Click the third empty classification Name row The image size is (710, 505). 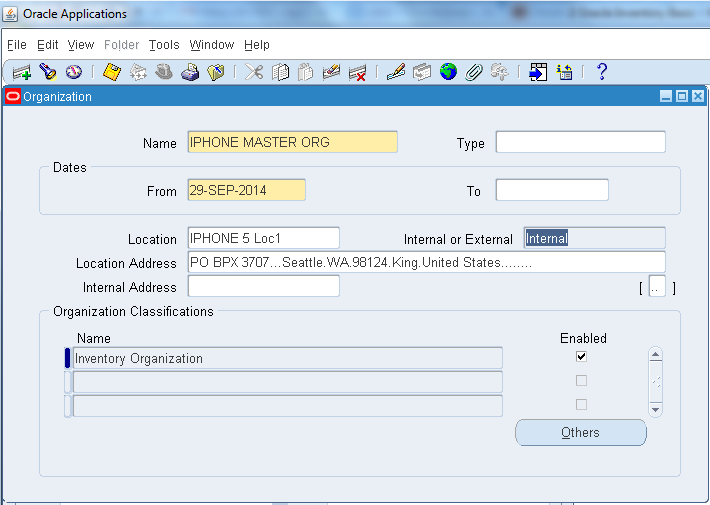pyautogui.click(x=288, y=406)
